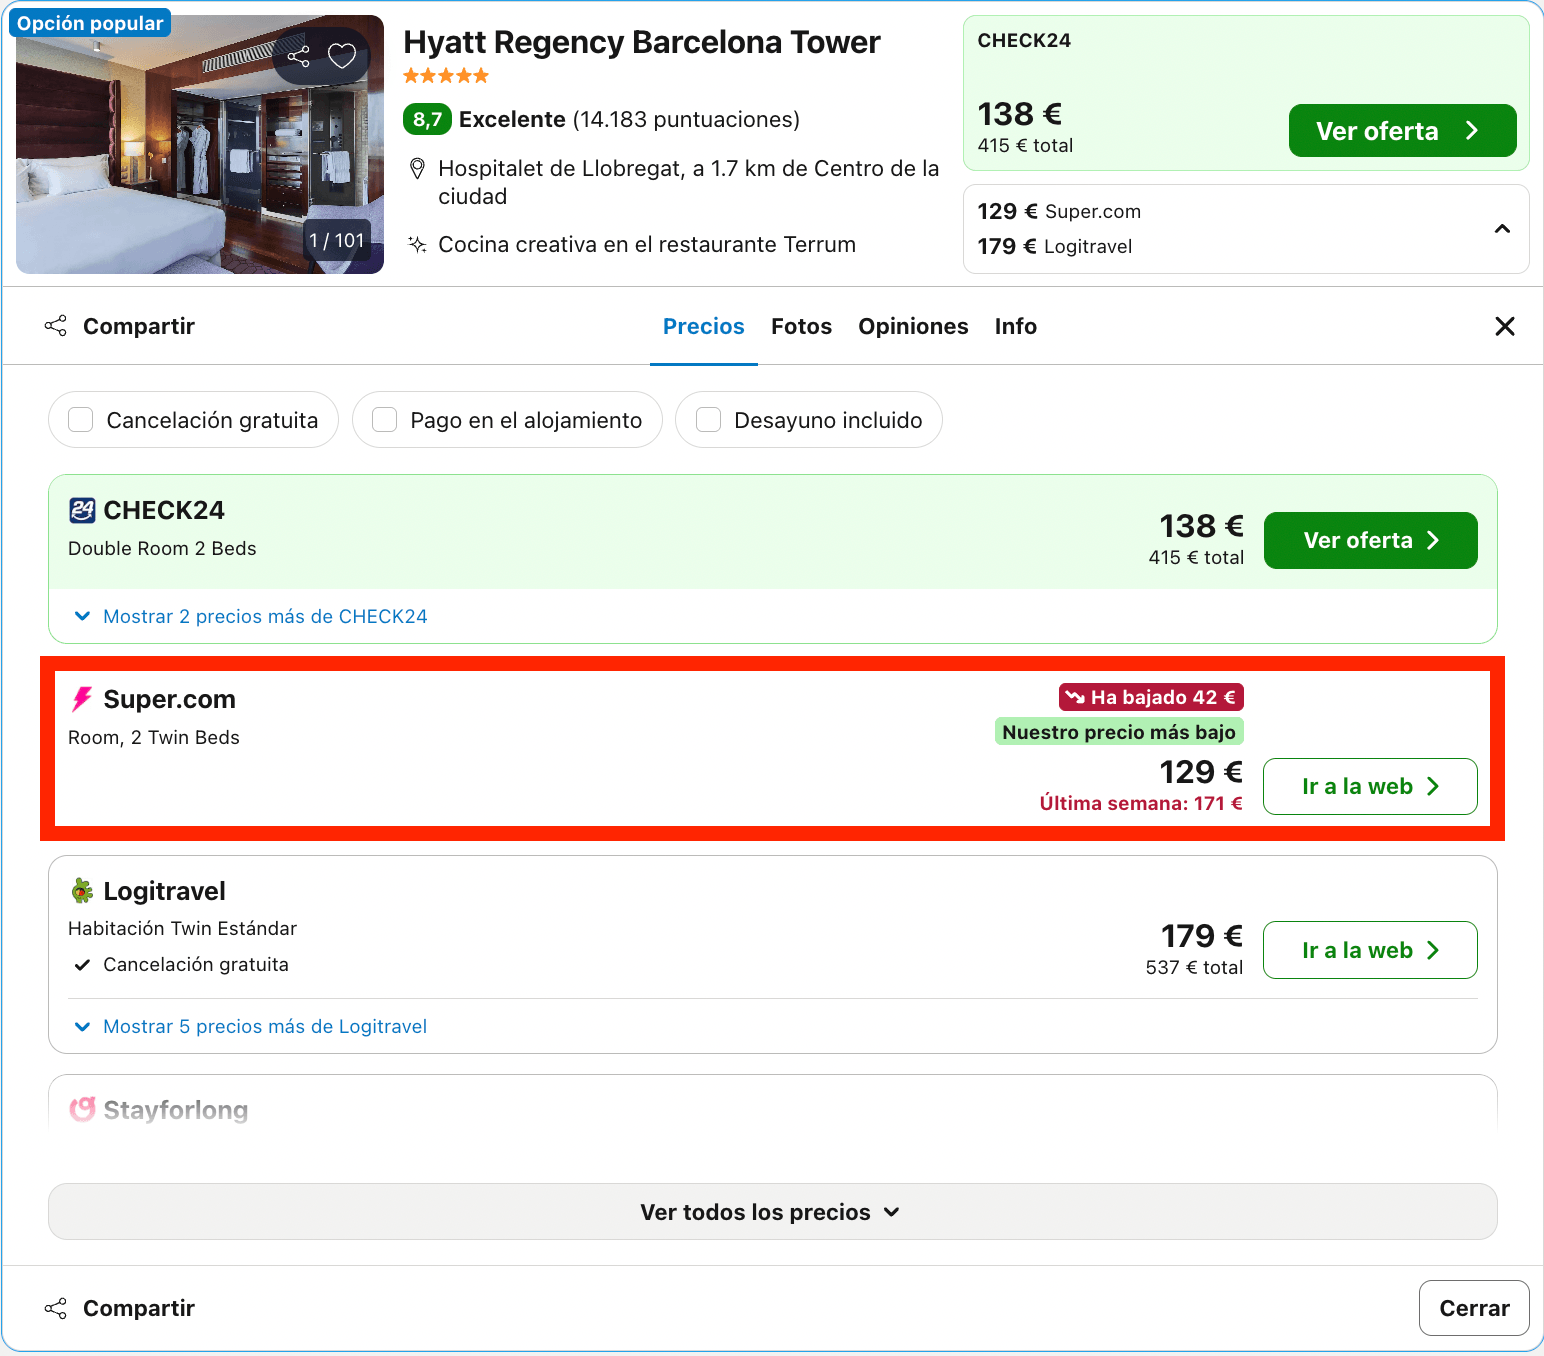Viewport: 1544px width, 1356px height.
Task: Click Habitación Twin Estándar text
Action: tap(182, 929)
